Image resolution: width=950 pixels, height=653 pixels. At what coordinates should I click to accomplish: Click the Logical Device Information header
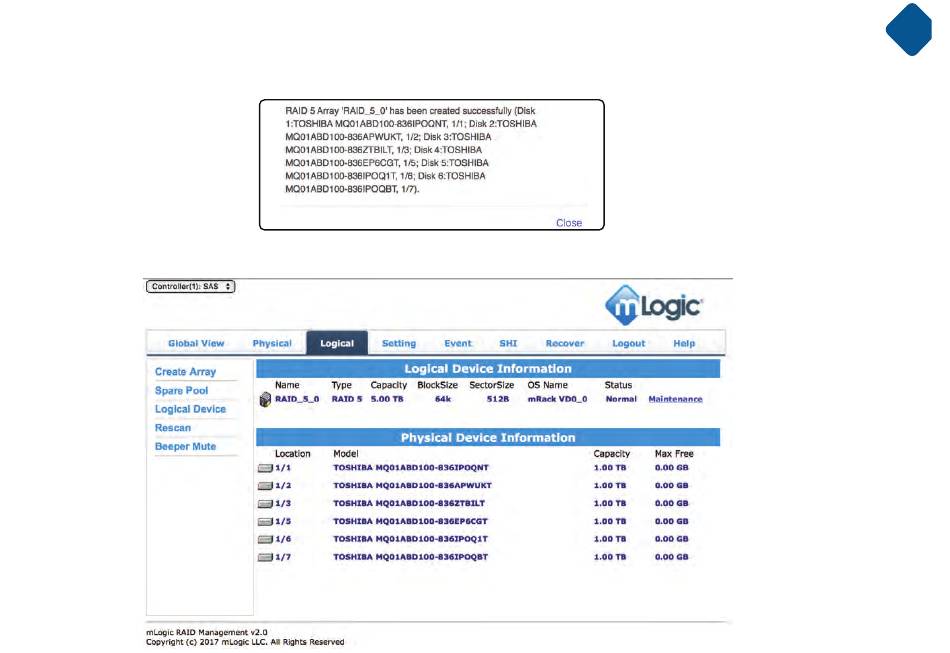coord(488,369)
